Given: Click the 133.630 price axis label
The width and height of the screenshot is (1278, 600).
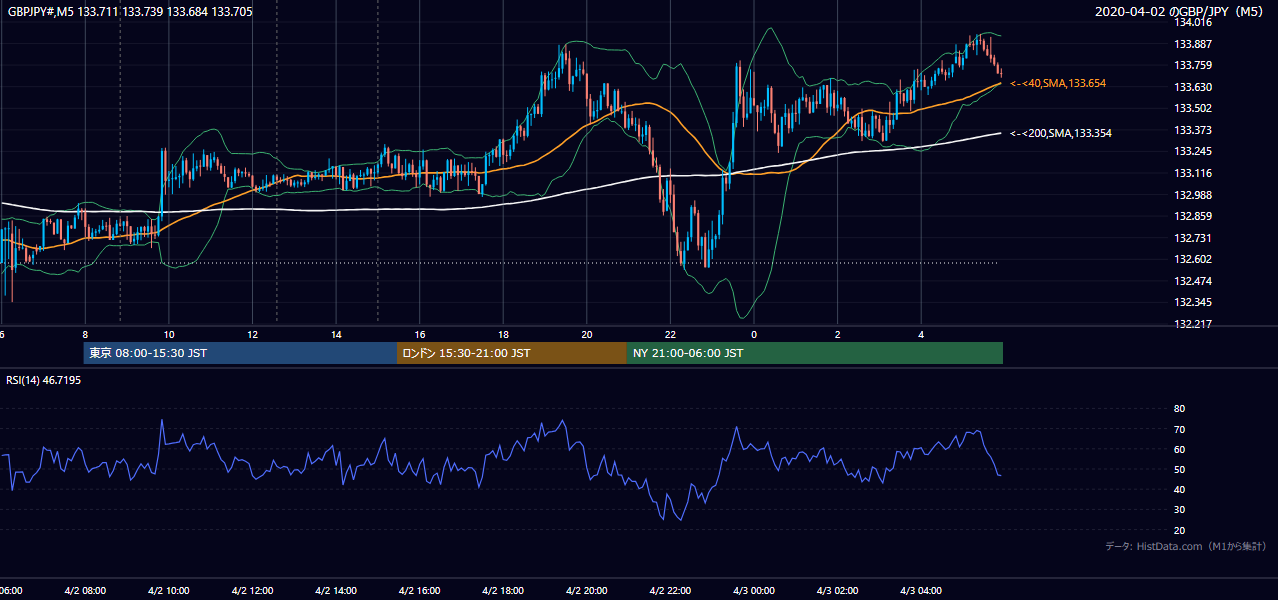Looking at the screenshot, I should coord(1193,87).
